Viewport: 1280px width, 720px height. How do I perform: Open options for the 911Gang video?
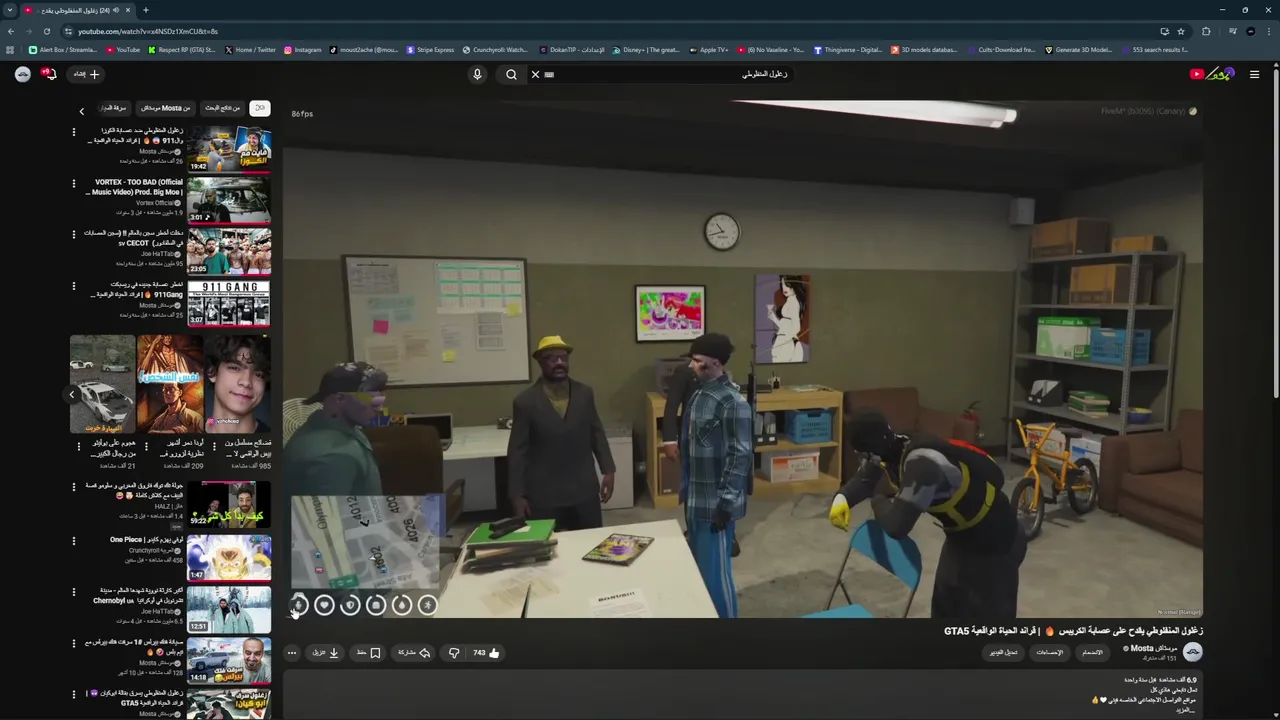coord(73,286)
